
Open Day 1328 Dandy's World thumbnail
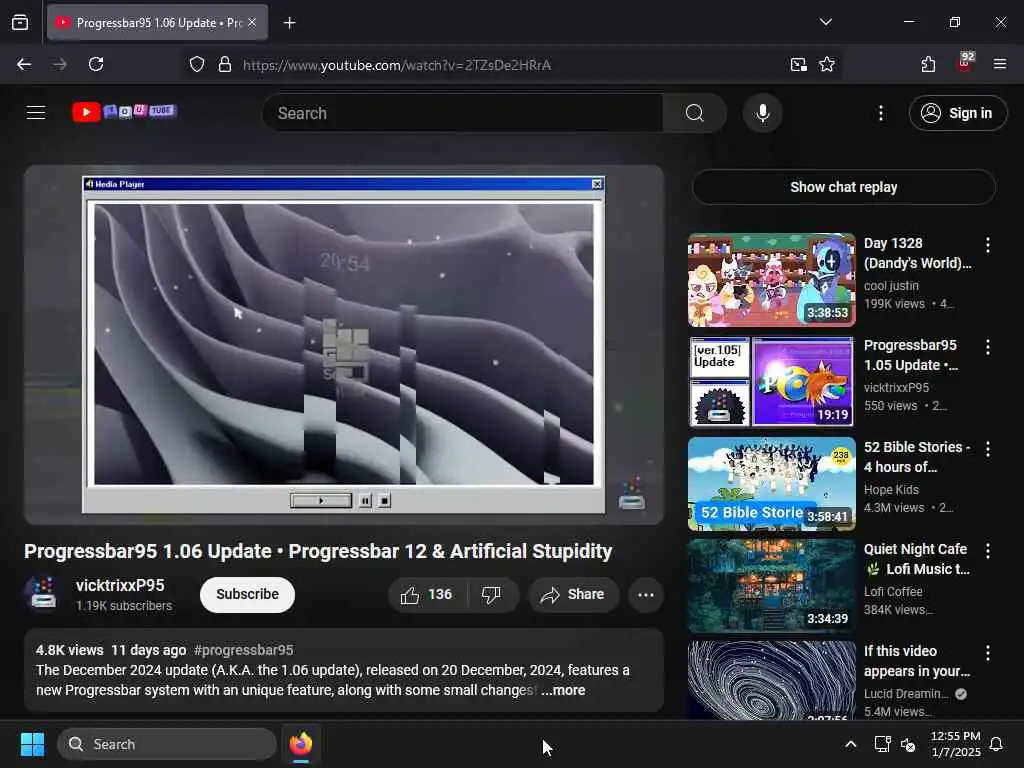[772, 280]
